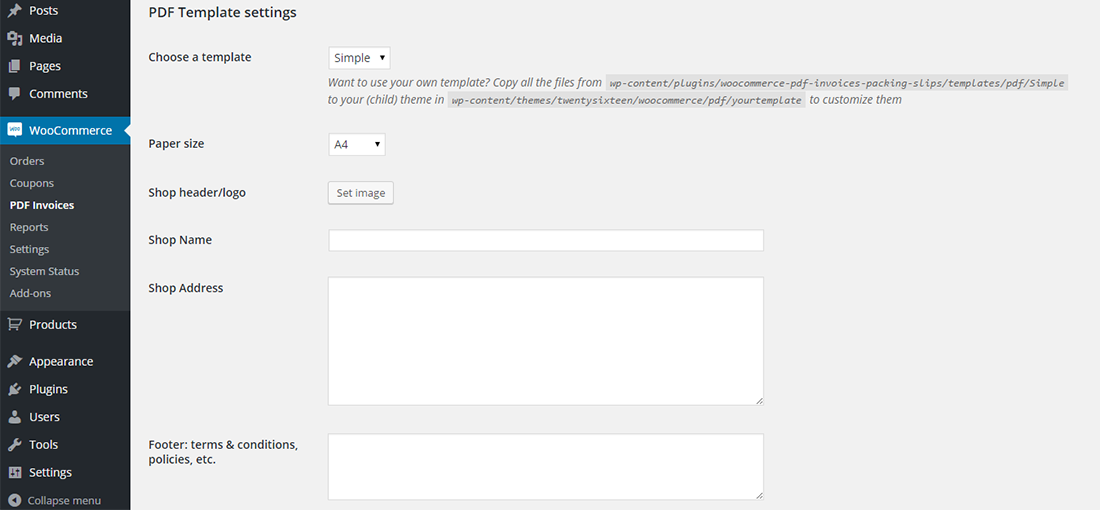Click the Plugins plug icon

pos(15,389)
